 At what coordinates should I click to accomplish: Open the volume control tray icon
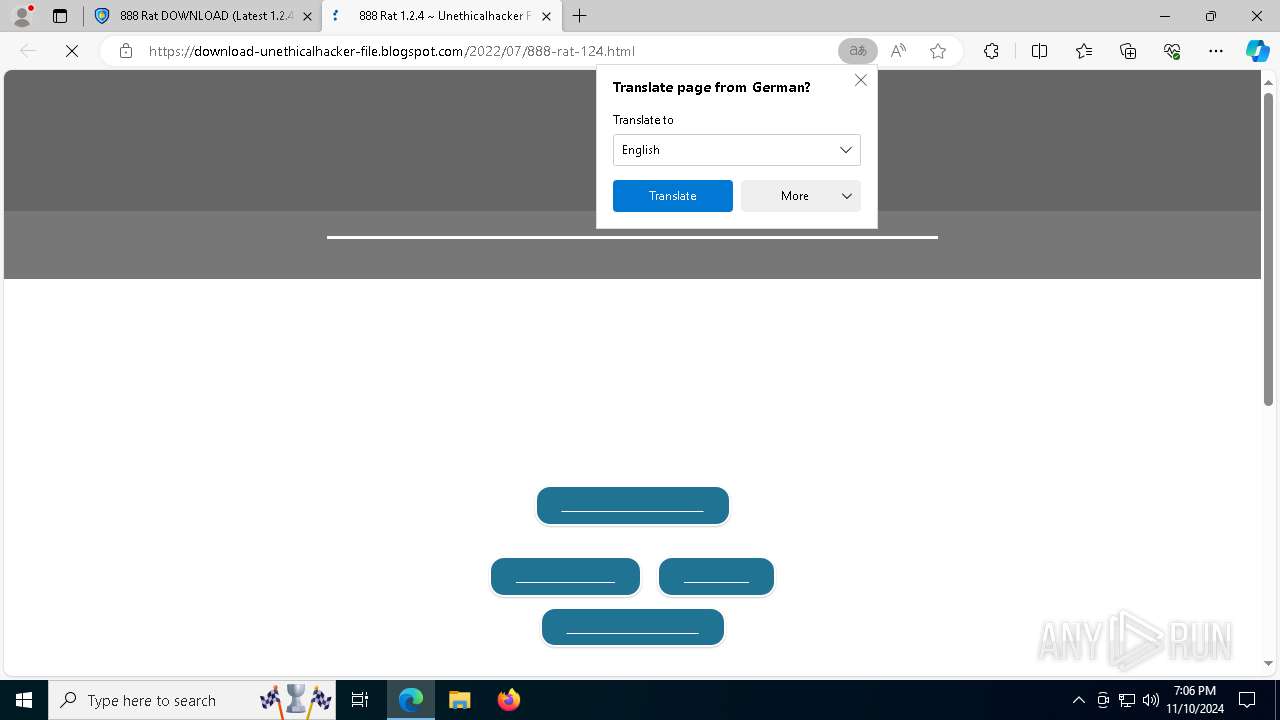click(x=1151, y=700)
